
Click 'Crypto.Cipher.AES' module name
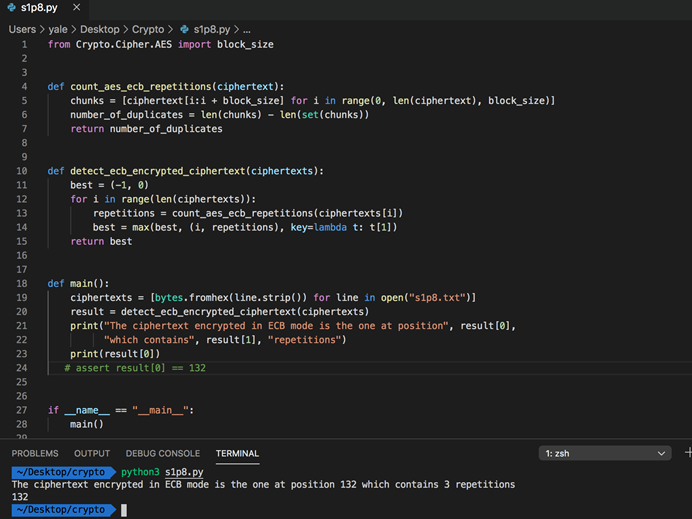pos(124,45)
